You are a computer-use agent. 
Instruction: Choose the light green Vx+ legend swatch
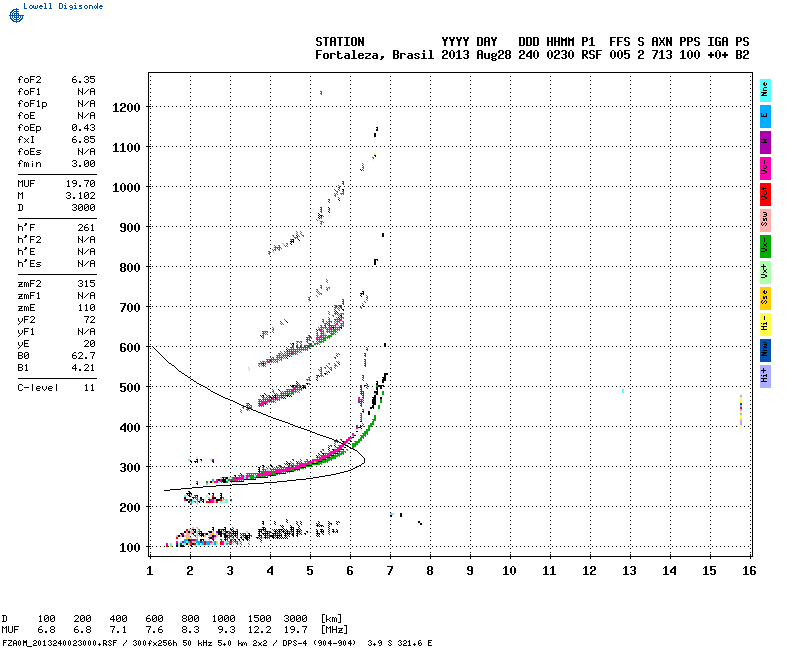click(765, 272)
